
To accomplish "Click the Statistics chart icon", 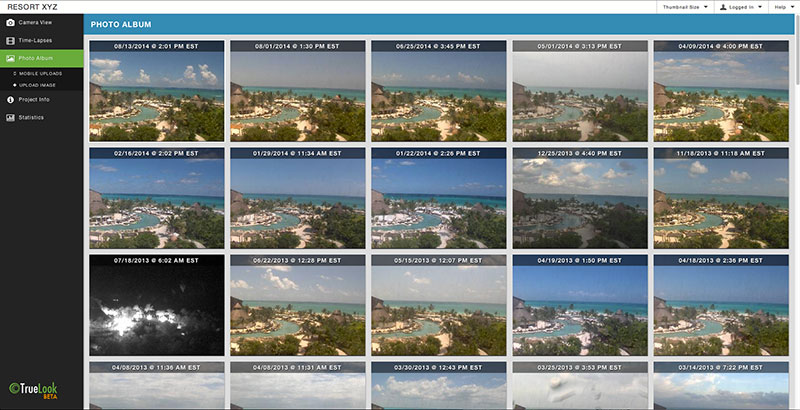I will click(x=10, y=118).
